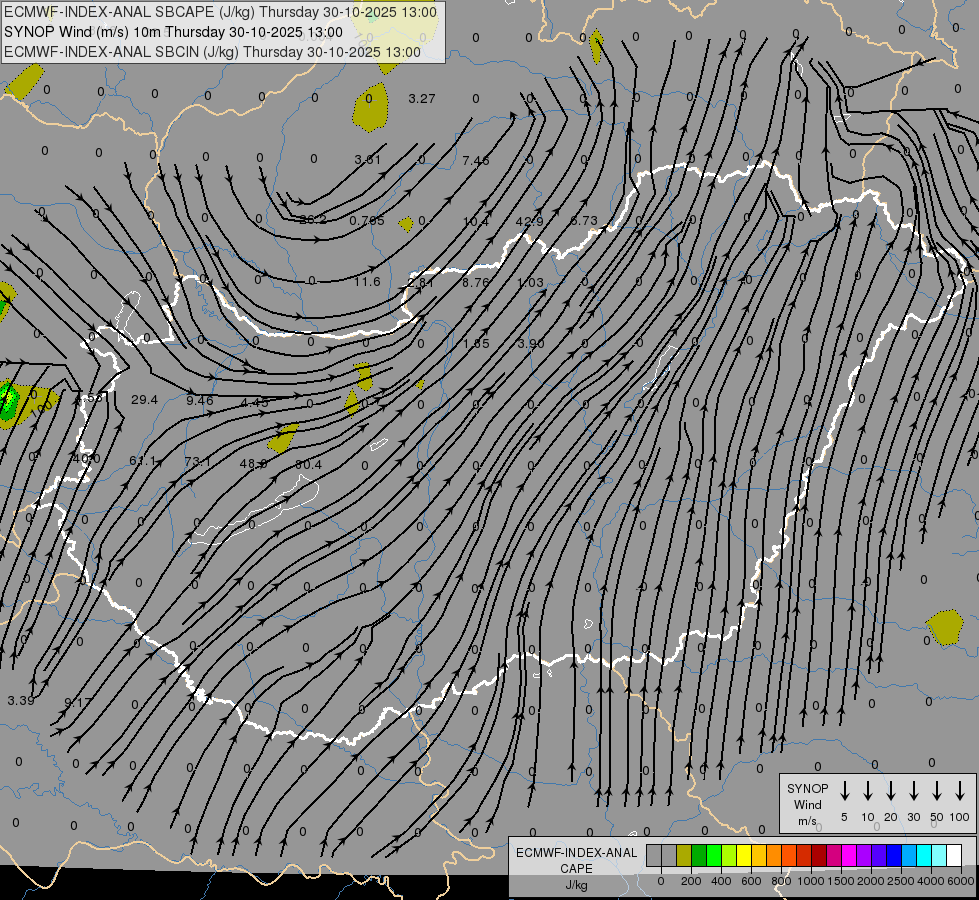979x900 pixels.
Task: Pick the dark red 1000 J/kg swatch
Action: 819,855
